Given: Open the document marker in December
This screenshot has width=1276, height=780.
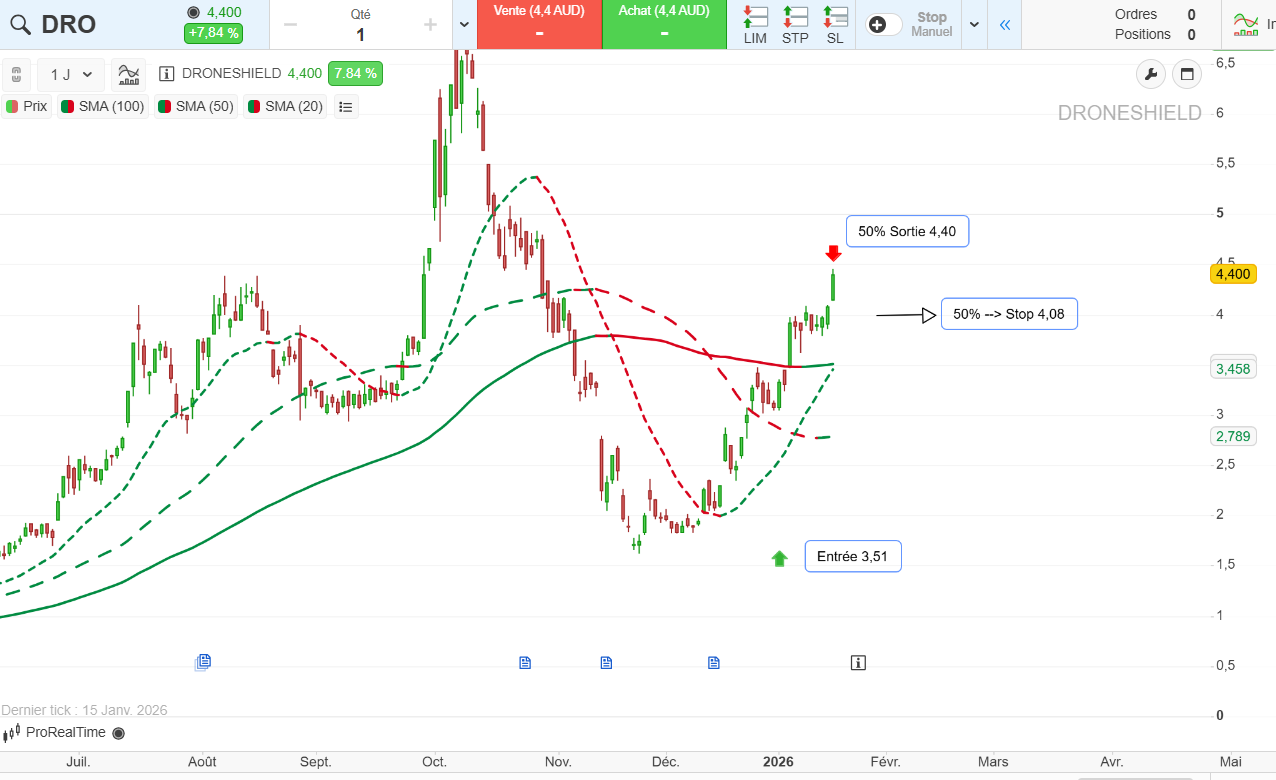Looking at the screenshot, I should pos(714,662).
